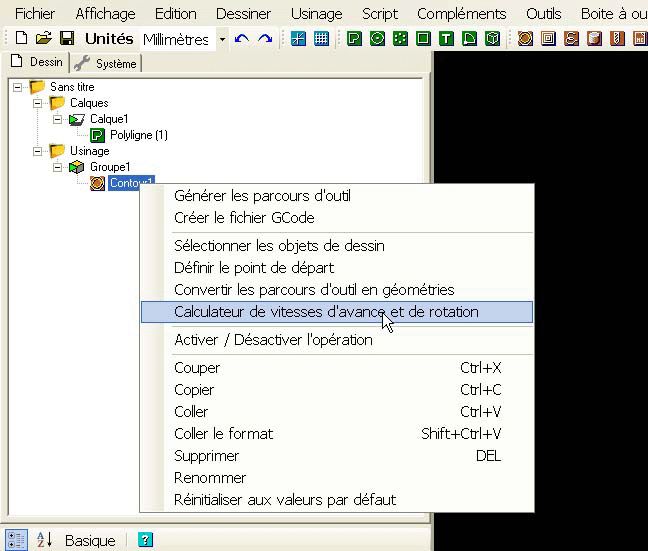Screen dimensions: 648x551
Task: Select the Contour1 operation in the tree
Action: click(x=131, y=183)
